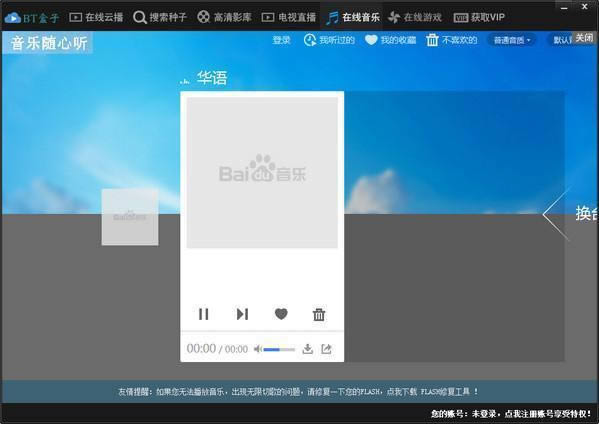Minimize the BT盒子 window
The image size is (599, 424).
click(x=565, y=7)
